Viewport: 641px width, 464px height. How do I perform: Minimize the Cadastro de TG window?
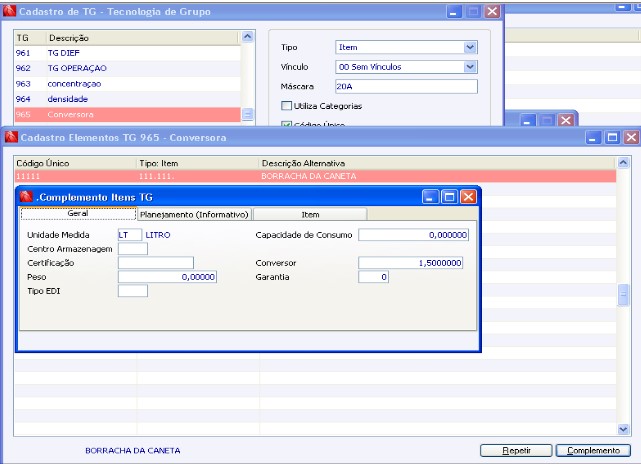point(454,11)
